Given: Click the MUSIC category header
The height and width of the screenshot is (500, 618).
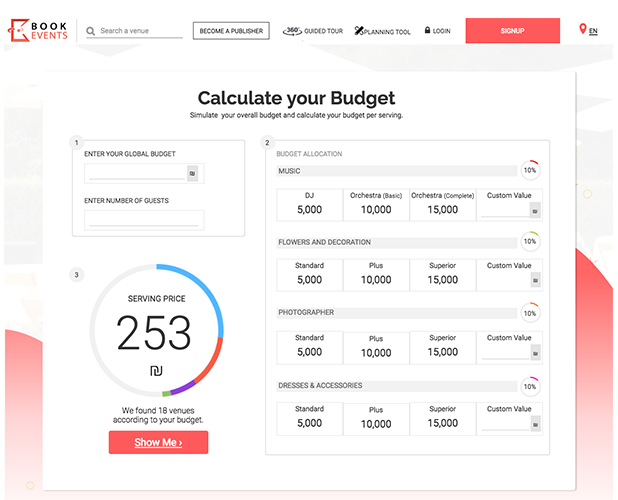Looking at the screenshot, I should [x=396, y=171].
